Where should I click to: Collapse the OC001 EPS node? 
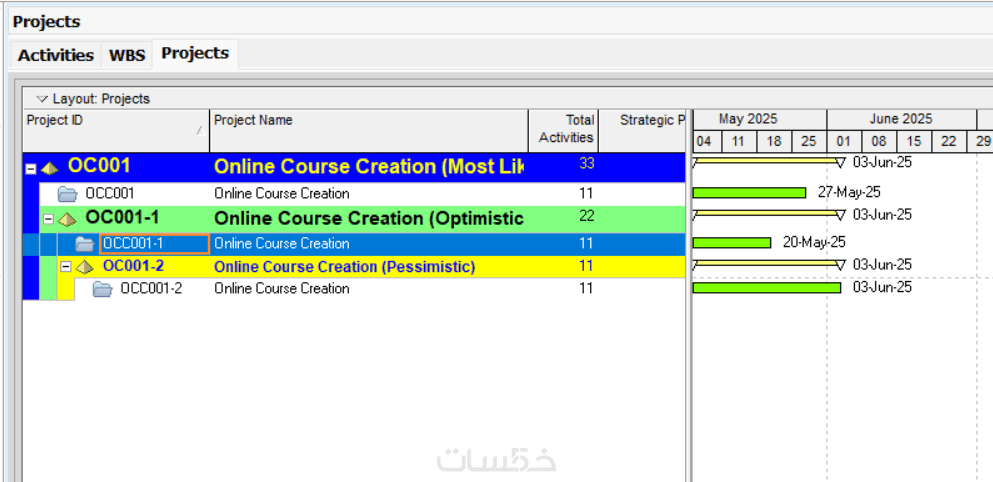(x=30, y=169)
